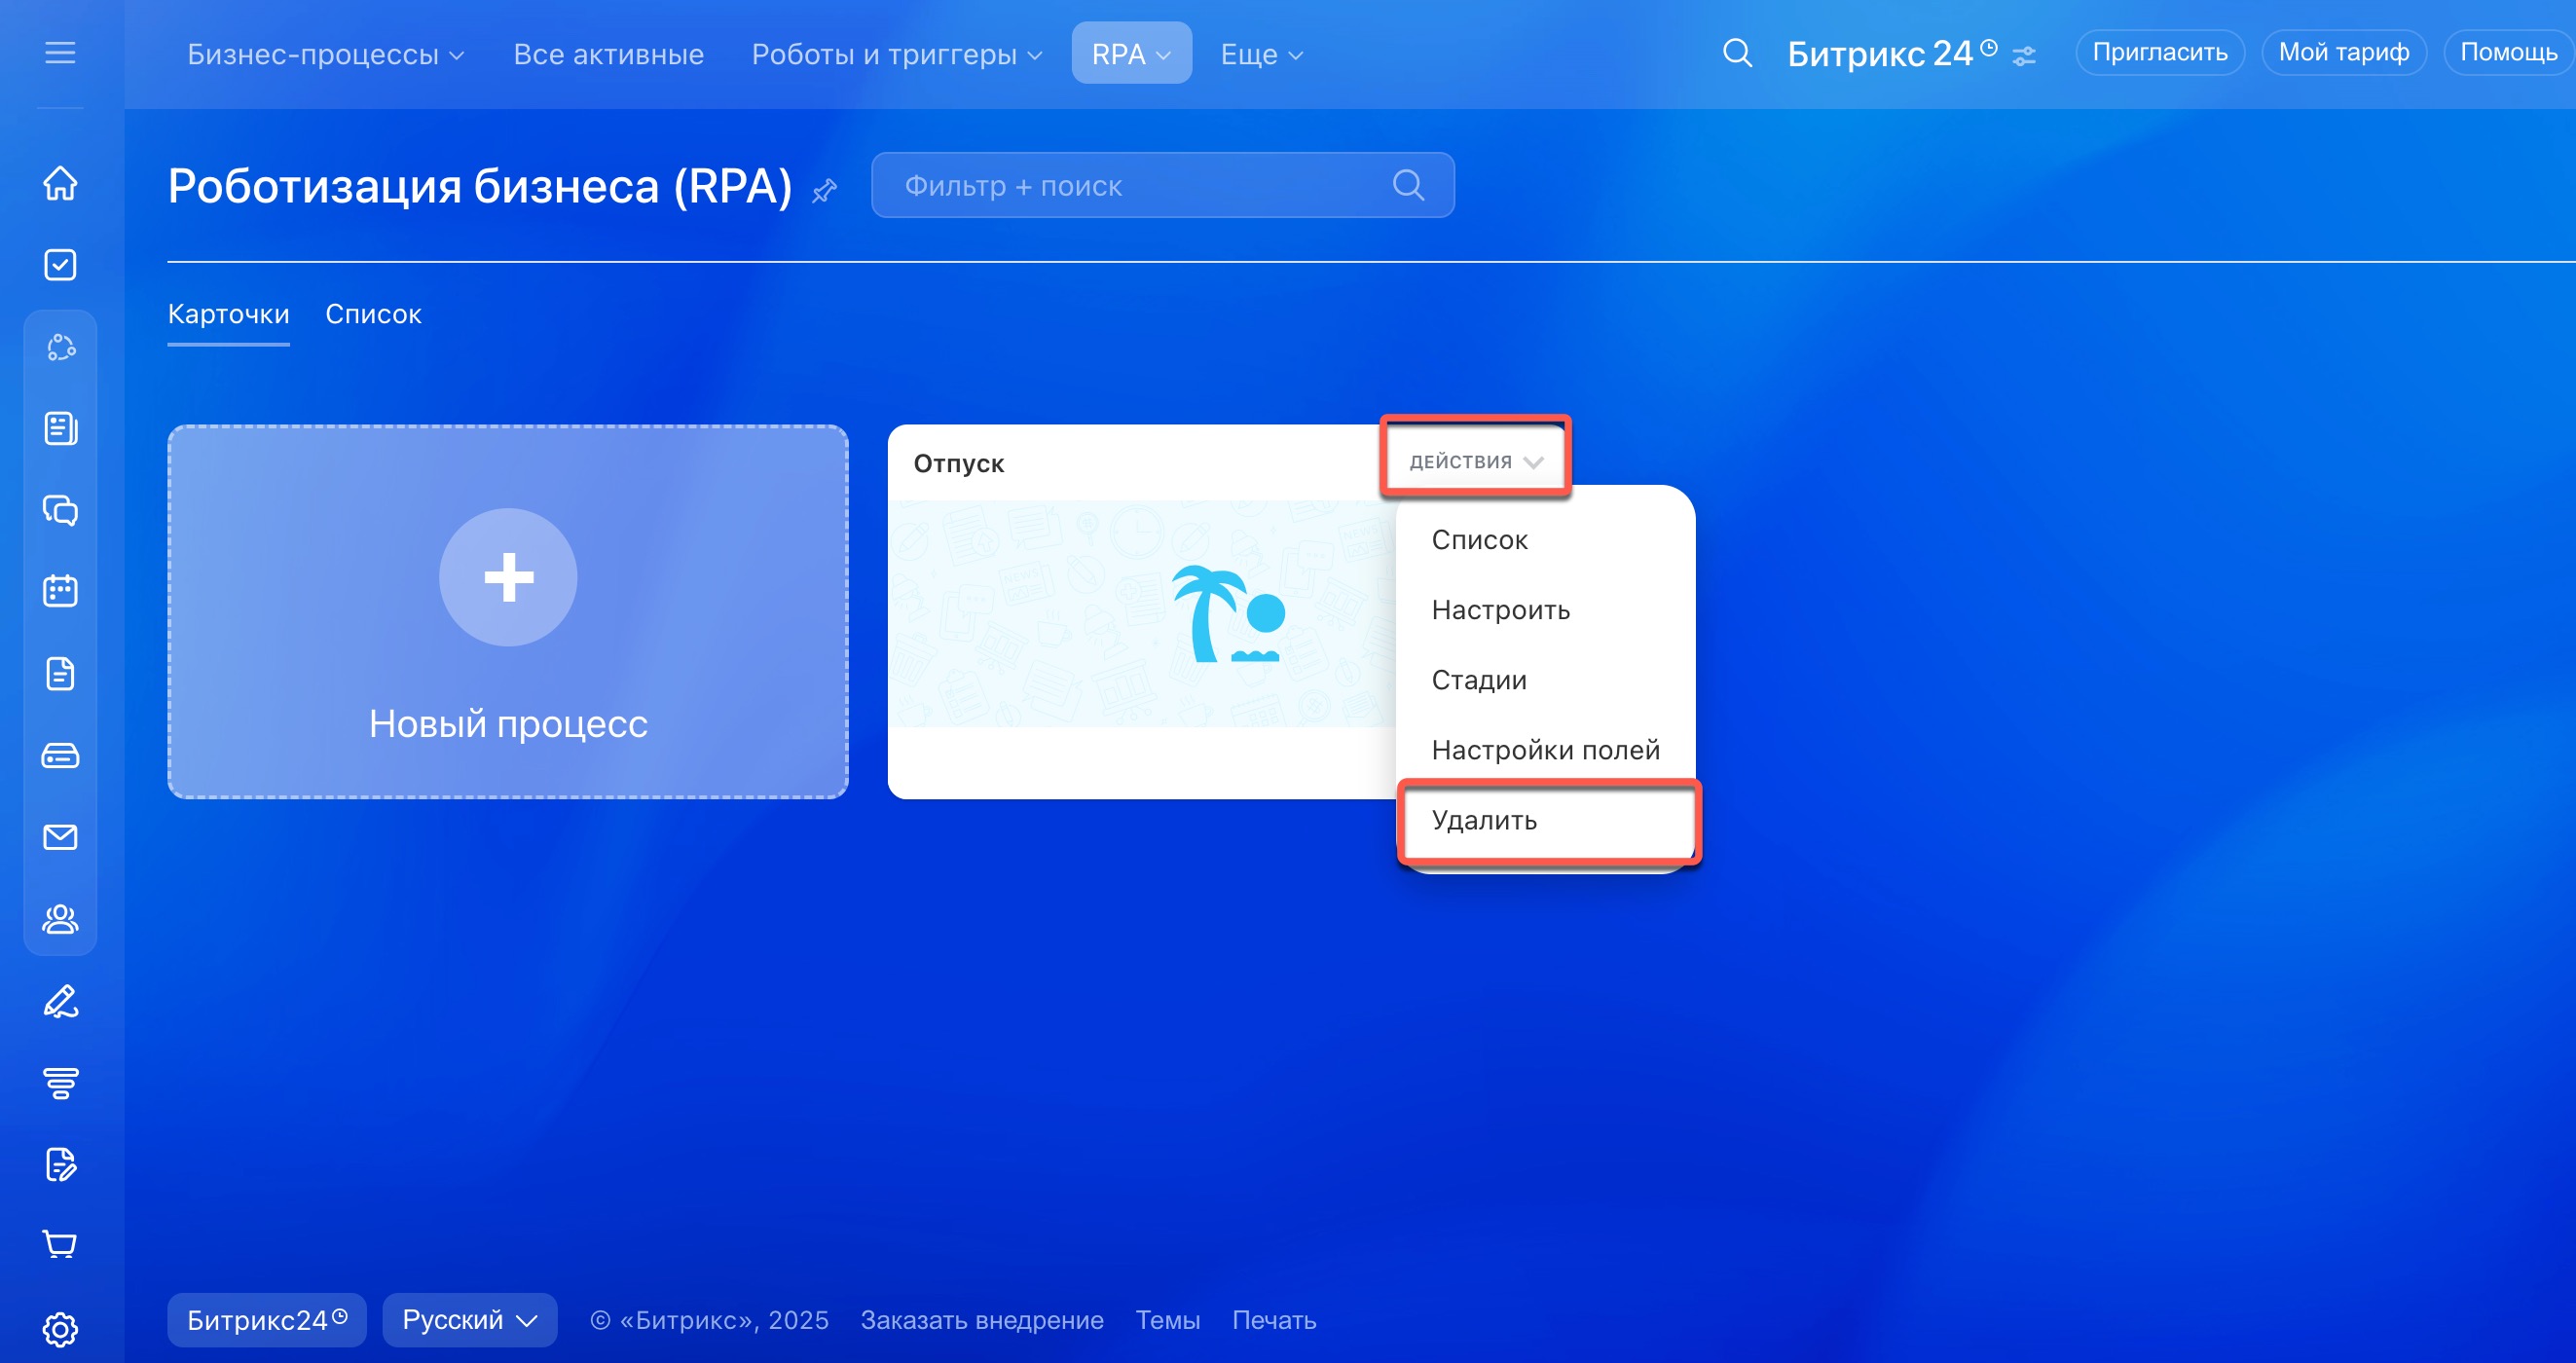Screen dimensions: 2576x1363
Task: Select Удалить from the actions menu
Action: [x=1484, y=820]
